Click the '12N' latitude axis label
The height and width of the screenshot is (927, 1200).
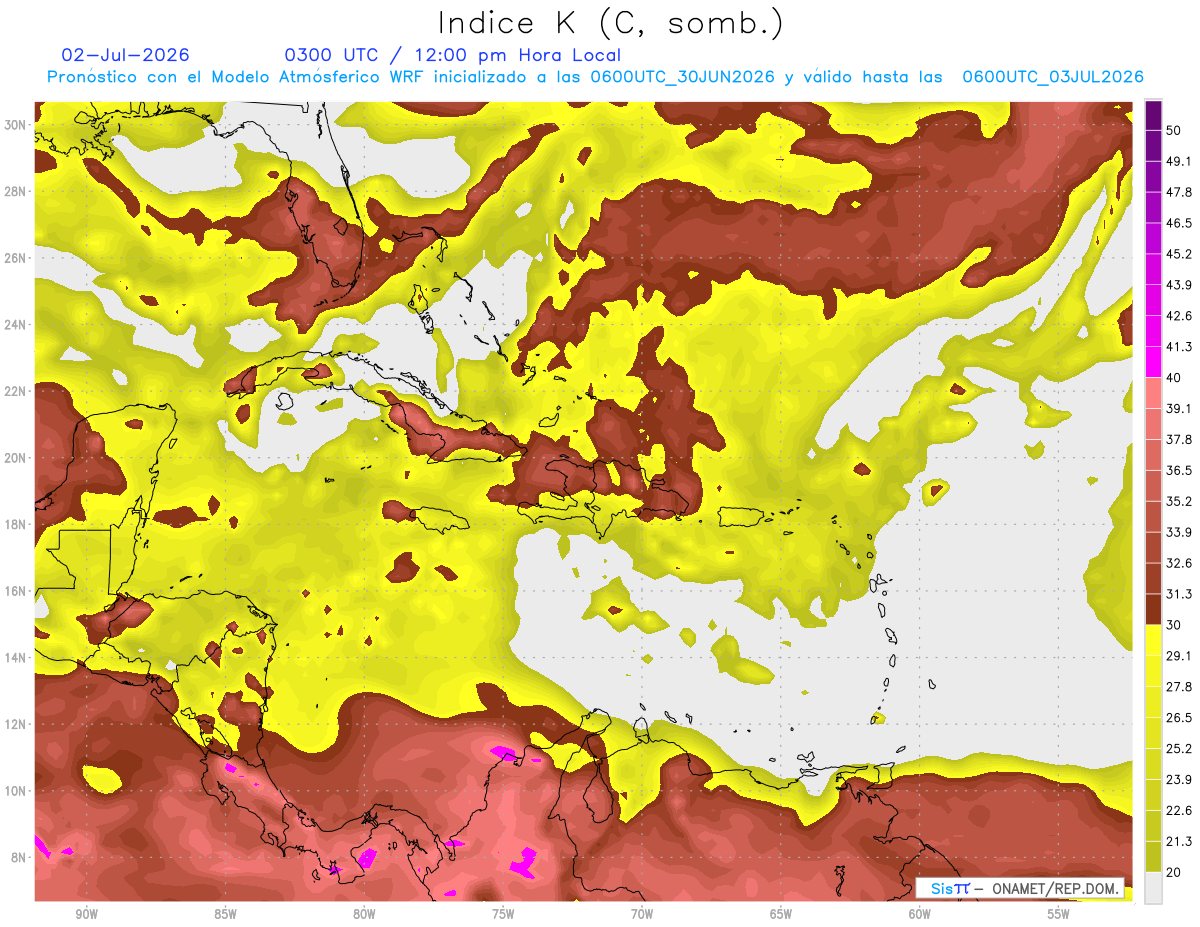17,724
